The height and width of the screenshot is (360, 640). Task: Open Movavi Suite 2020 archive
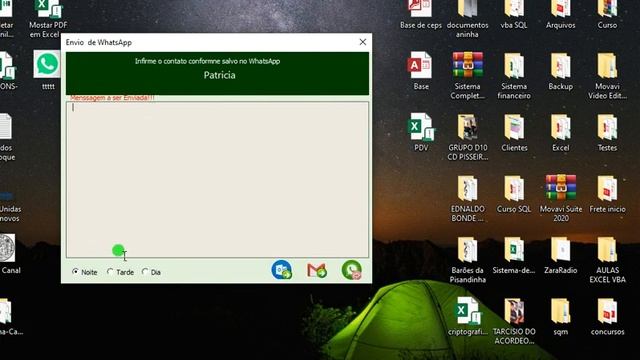click(x=560, y=198)
